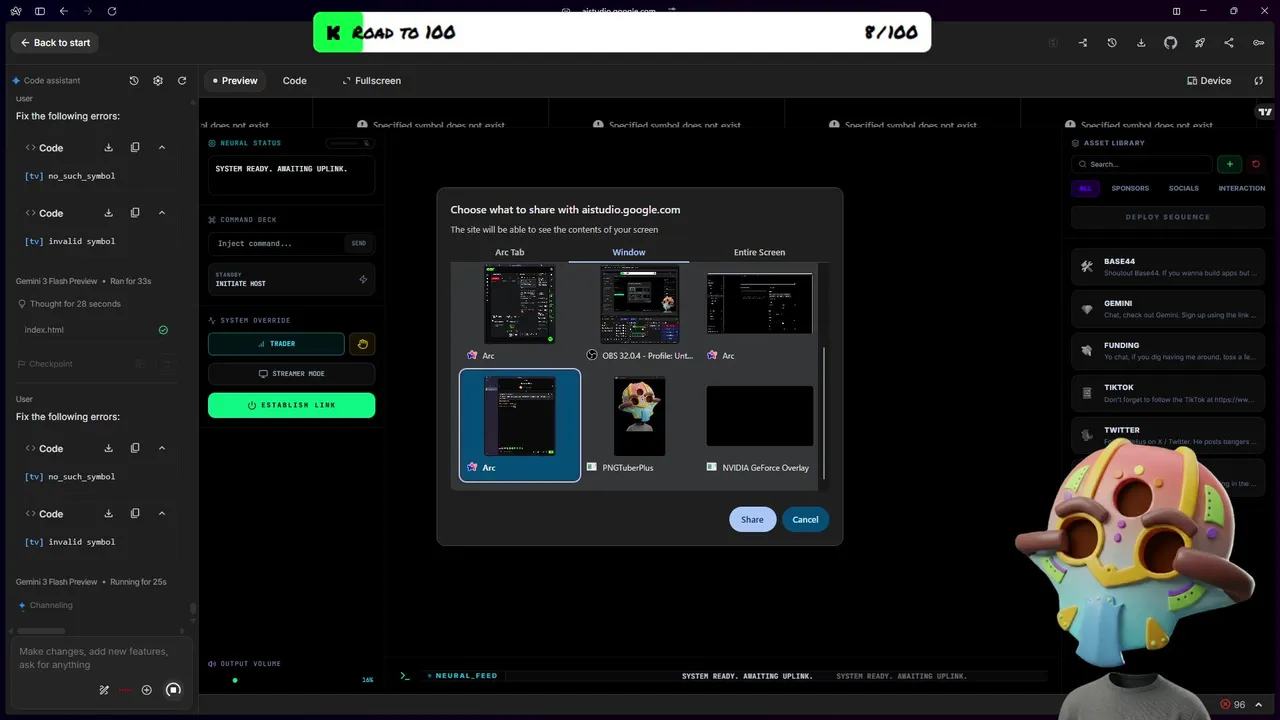Share the app via share icon
The image size is (1280, 720).
1229,43
